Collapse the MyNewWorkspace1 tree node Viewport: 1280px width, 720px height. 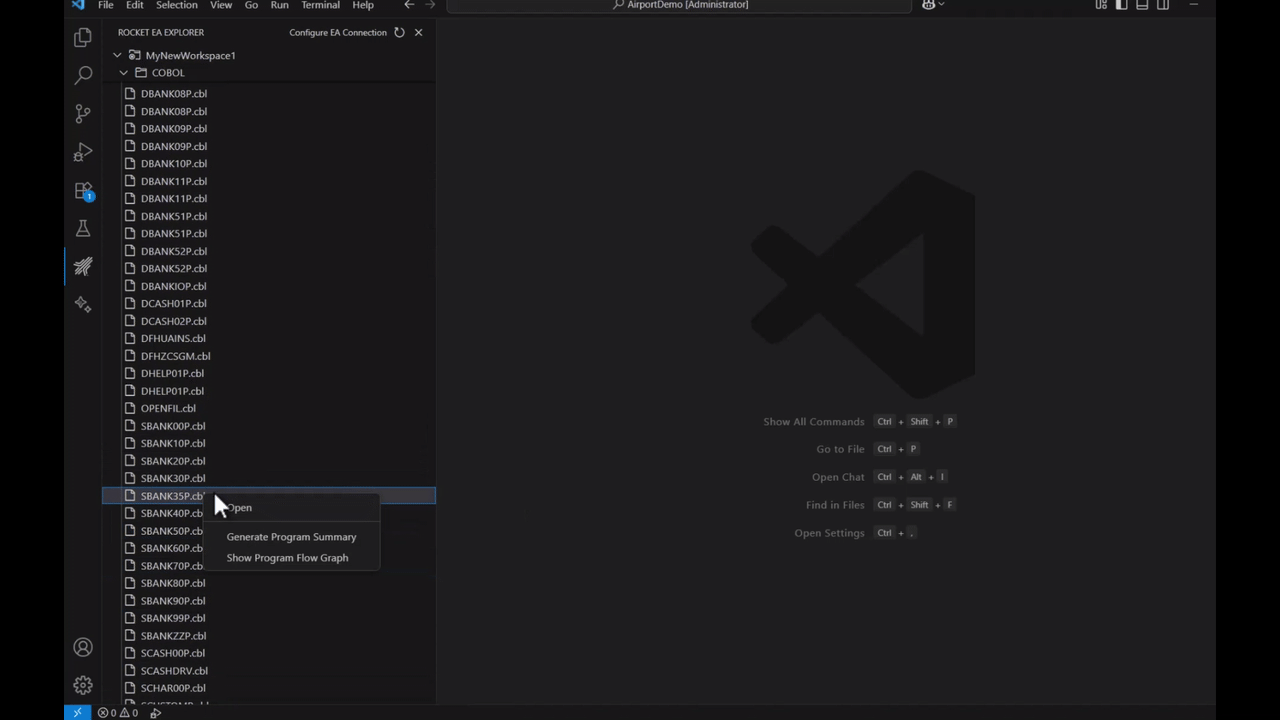(117, 55)
